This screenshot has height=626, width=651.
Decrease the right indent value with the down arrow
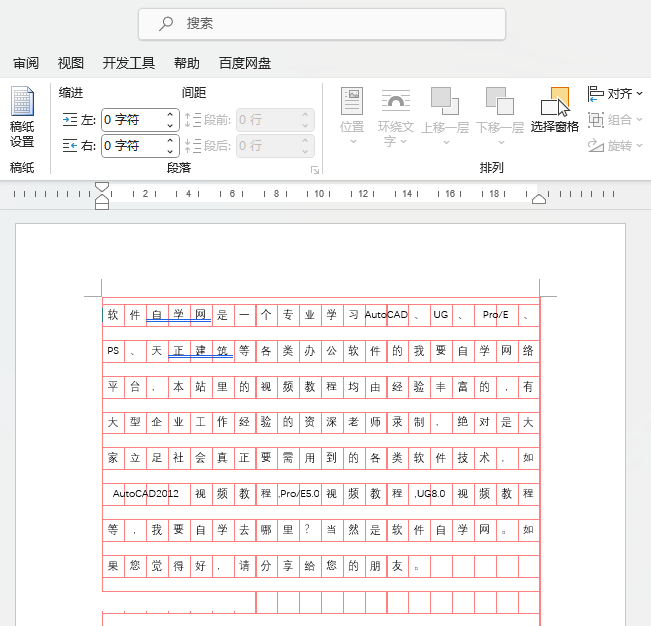[170, 152]
